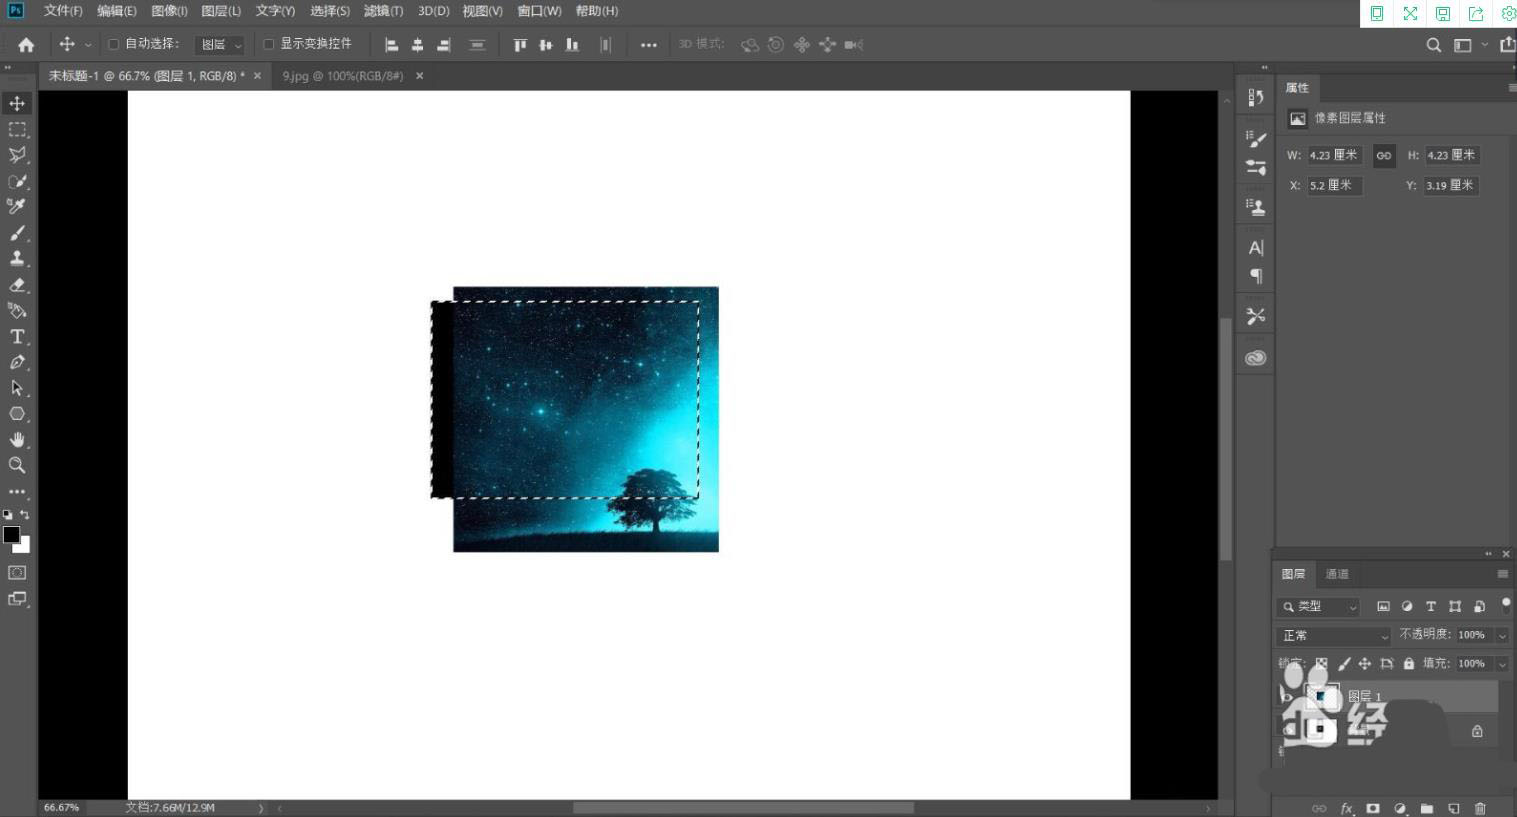1517x817 pixels.
Task: Open the Move tool preset picker arrow
Action: (88, 45)
